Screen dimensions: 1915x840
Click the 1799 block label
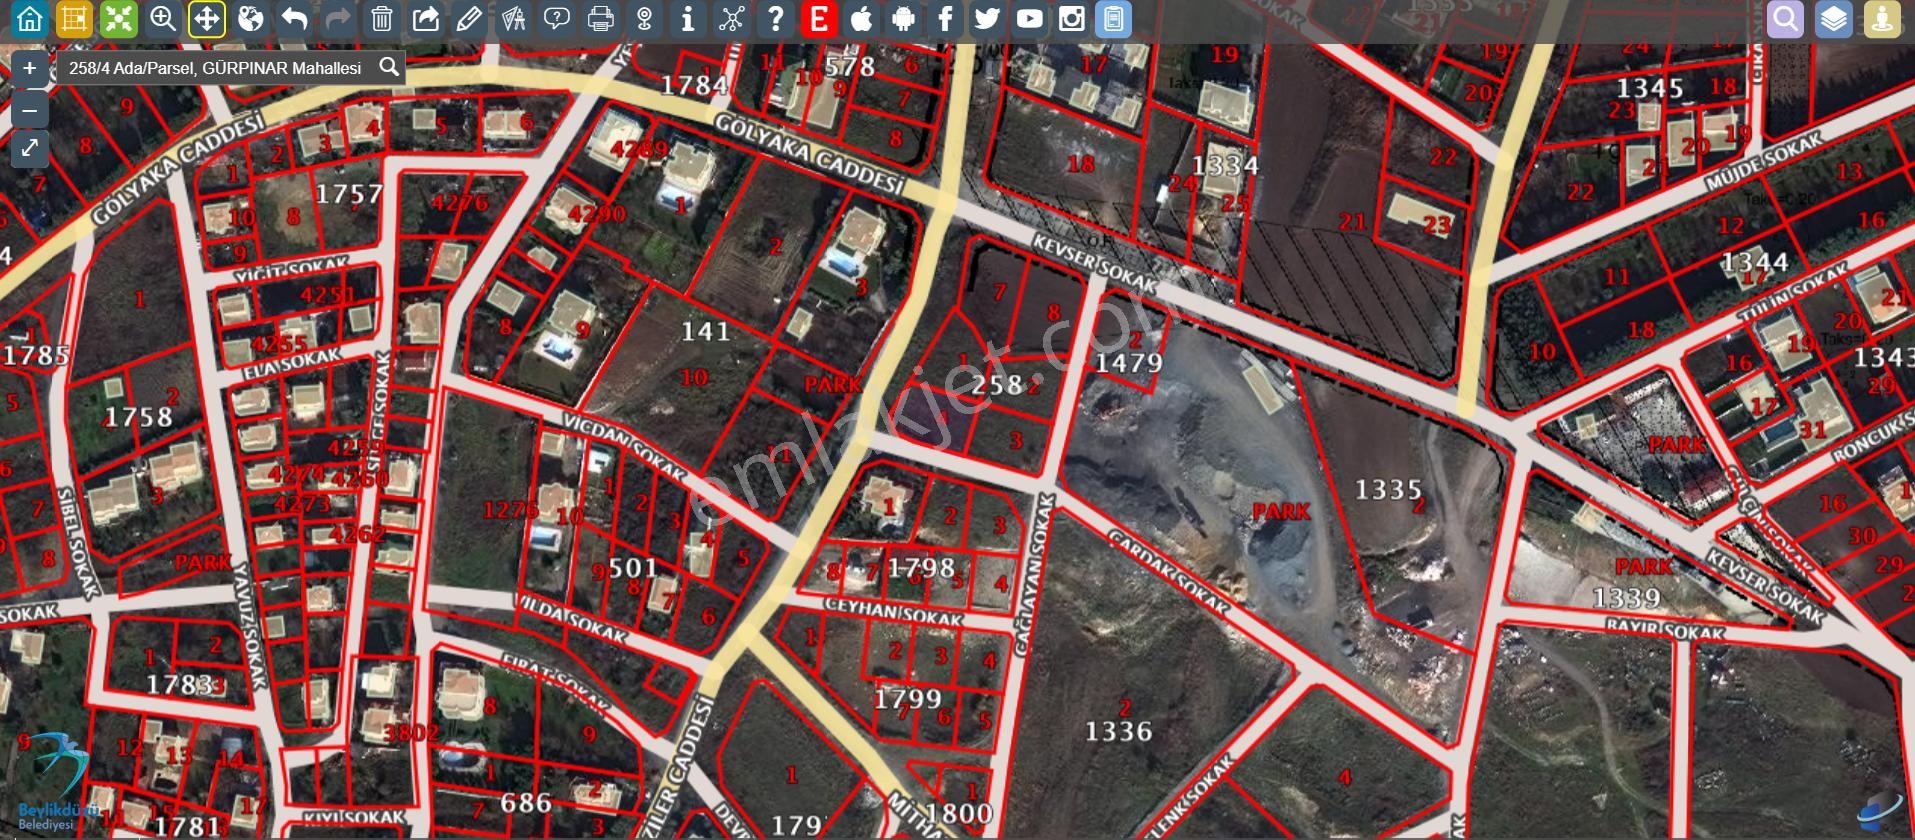907,698
